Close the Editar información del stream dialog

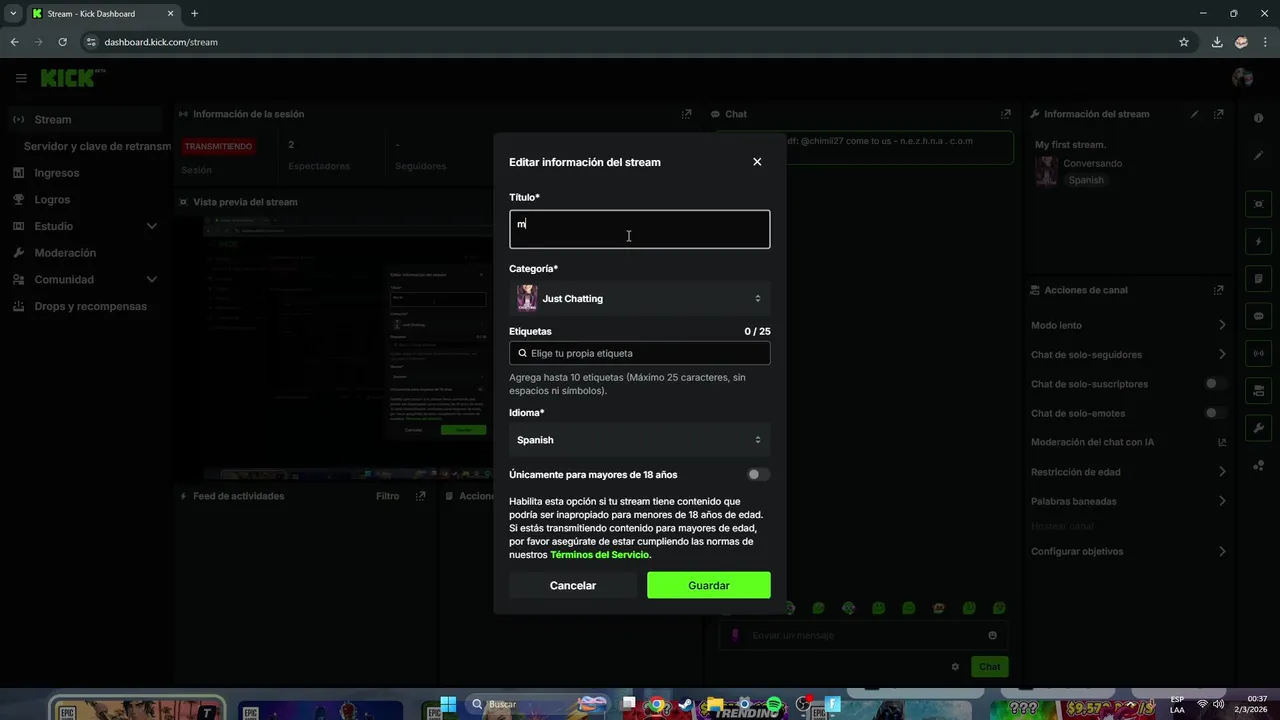click(757, 162)
